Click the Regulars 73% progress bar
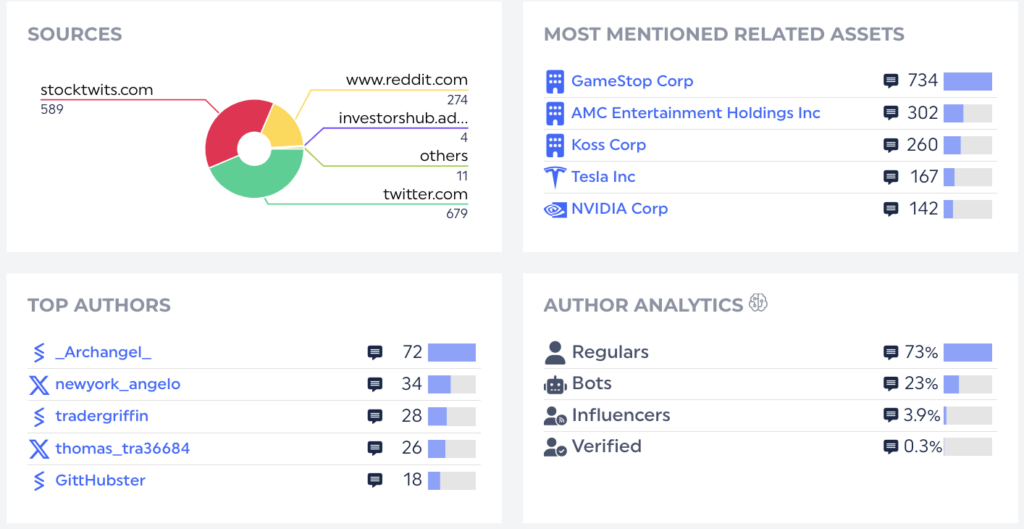 point(967,352)
